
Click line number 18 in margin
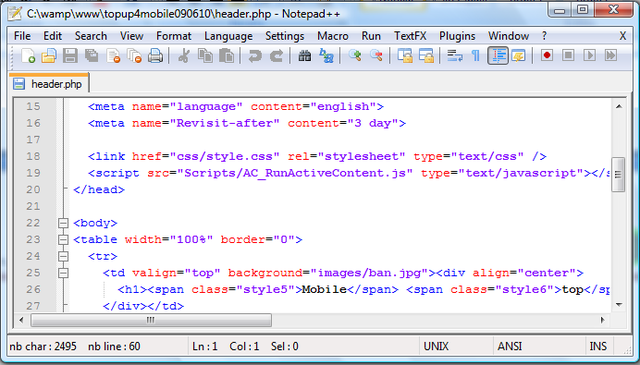33,156
